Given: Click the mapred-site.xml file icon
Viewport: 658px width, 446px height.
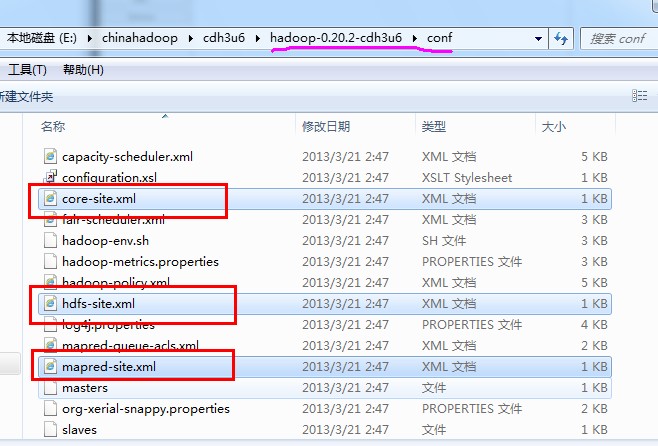Looking at the screenshot, I should point(50,366).
